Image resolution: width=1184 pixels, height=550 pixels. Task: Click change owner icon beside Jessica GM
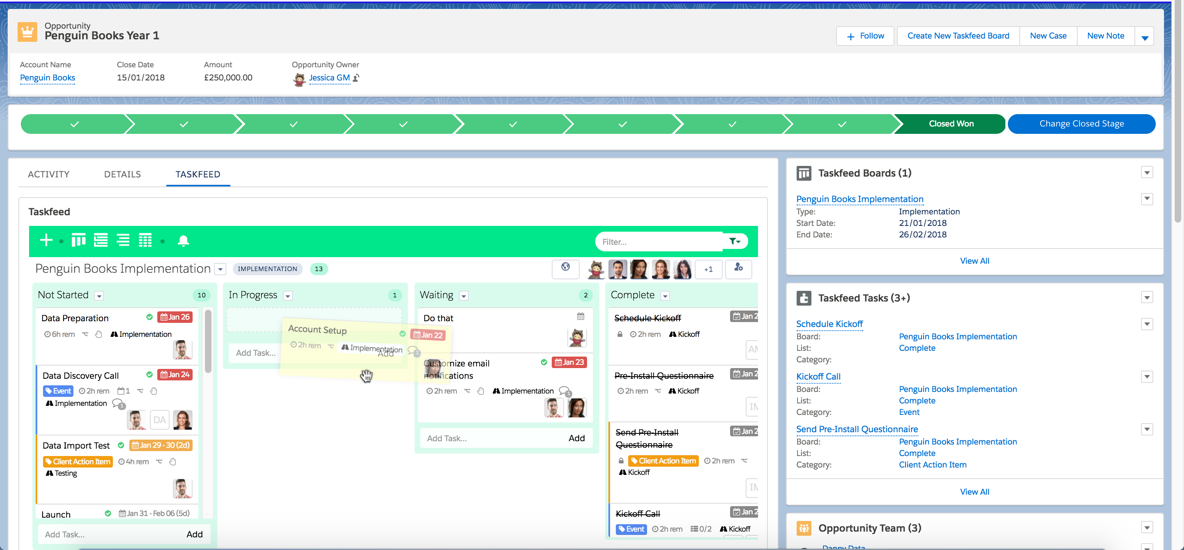point(356,78)
